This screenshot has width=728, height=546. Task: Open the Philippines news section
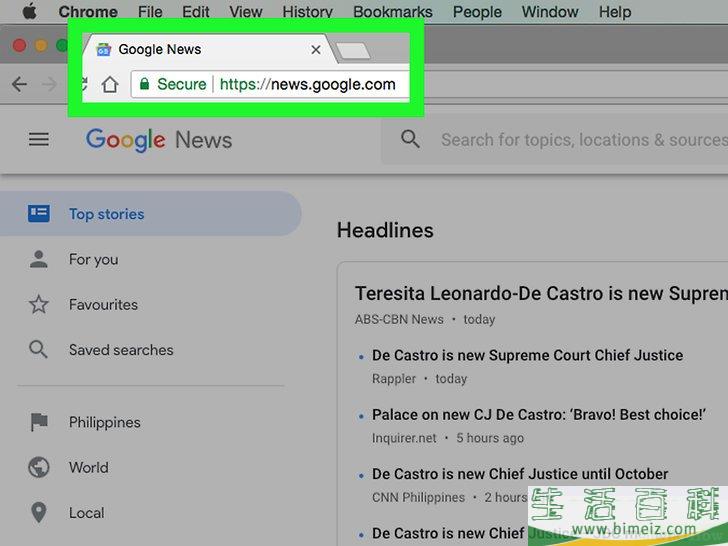tap(104, 422)
